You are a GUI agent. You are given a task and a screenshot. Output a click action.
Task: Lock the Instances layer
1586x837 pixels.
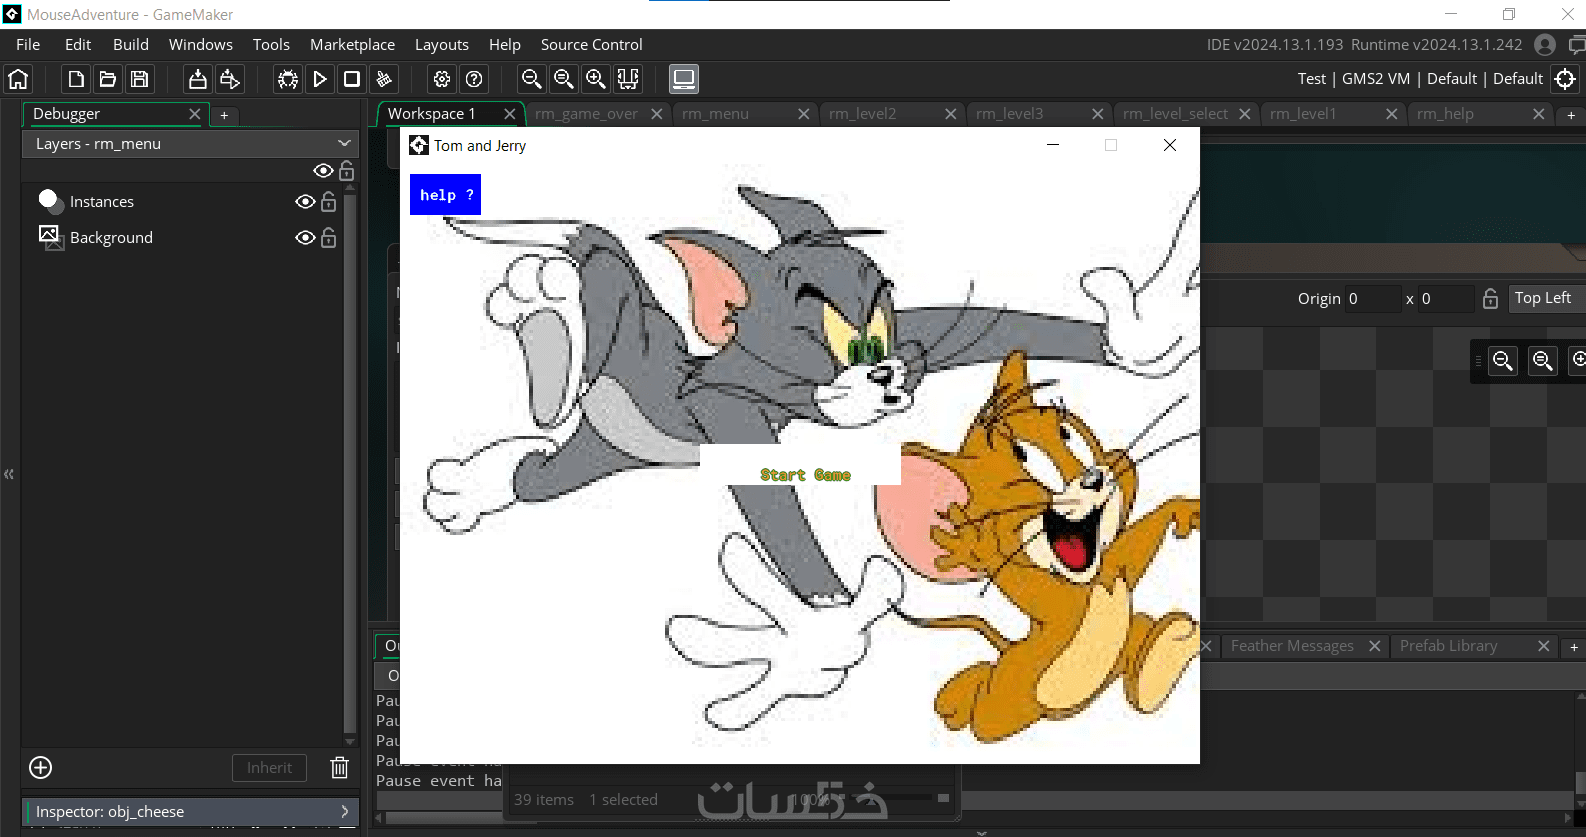coord(329,202)
